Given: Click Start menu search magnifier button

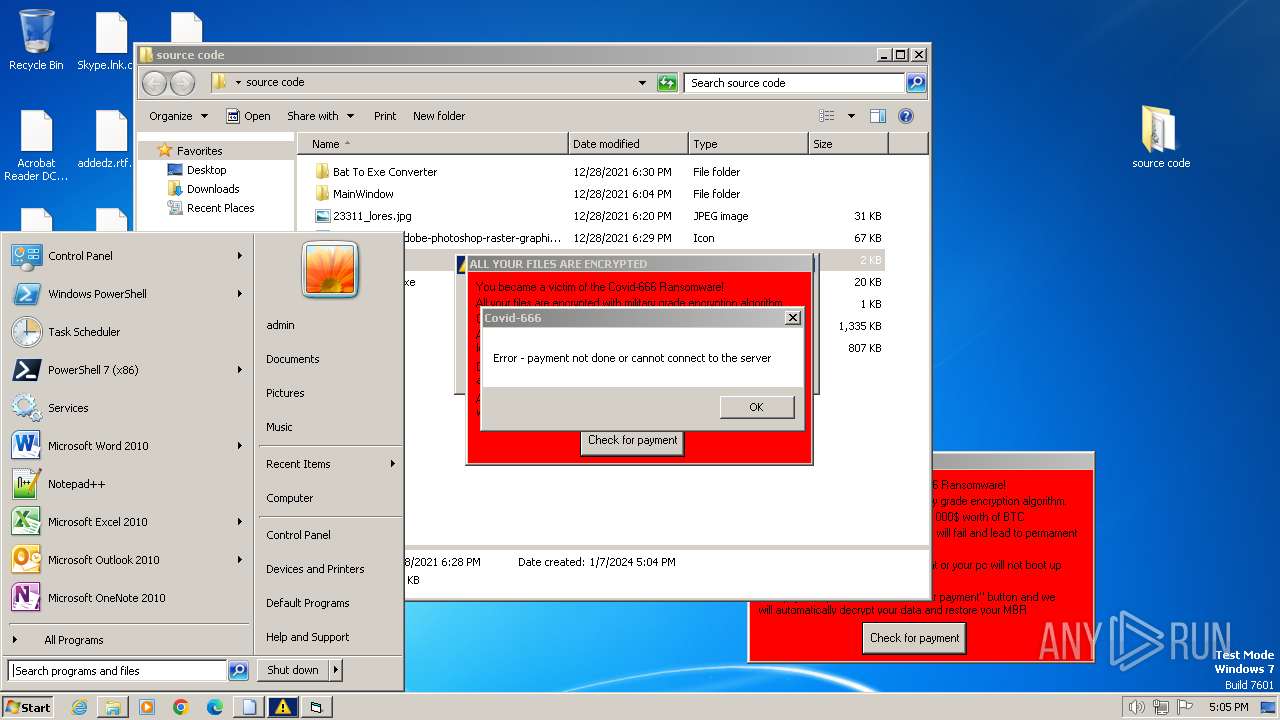Looking at the screenshot, I should 238,671.
